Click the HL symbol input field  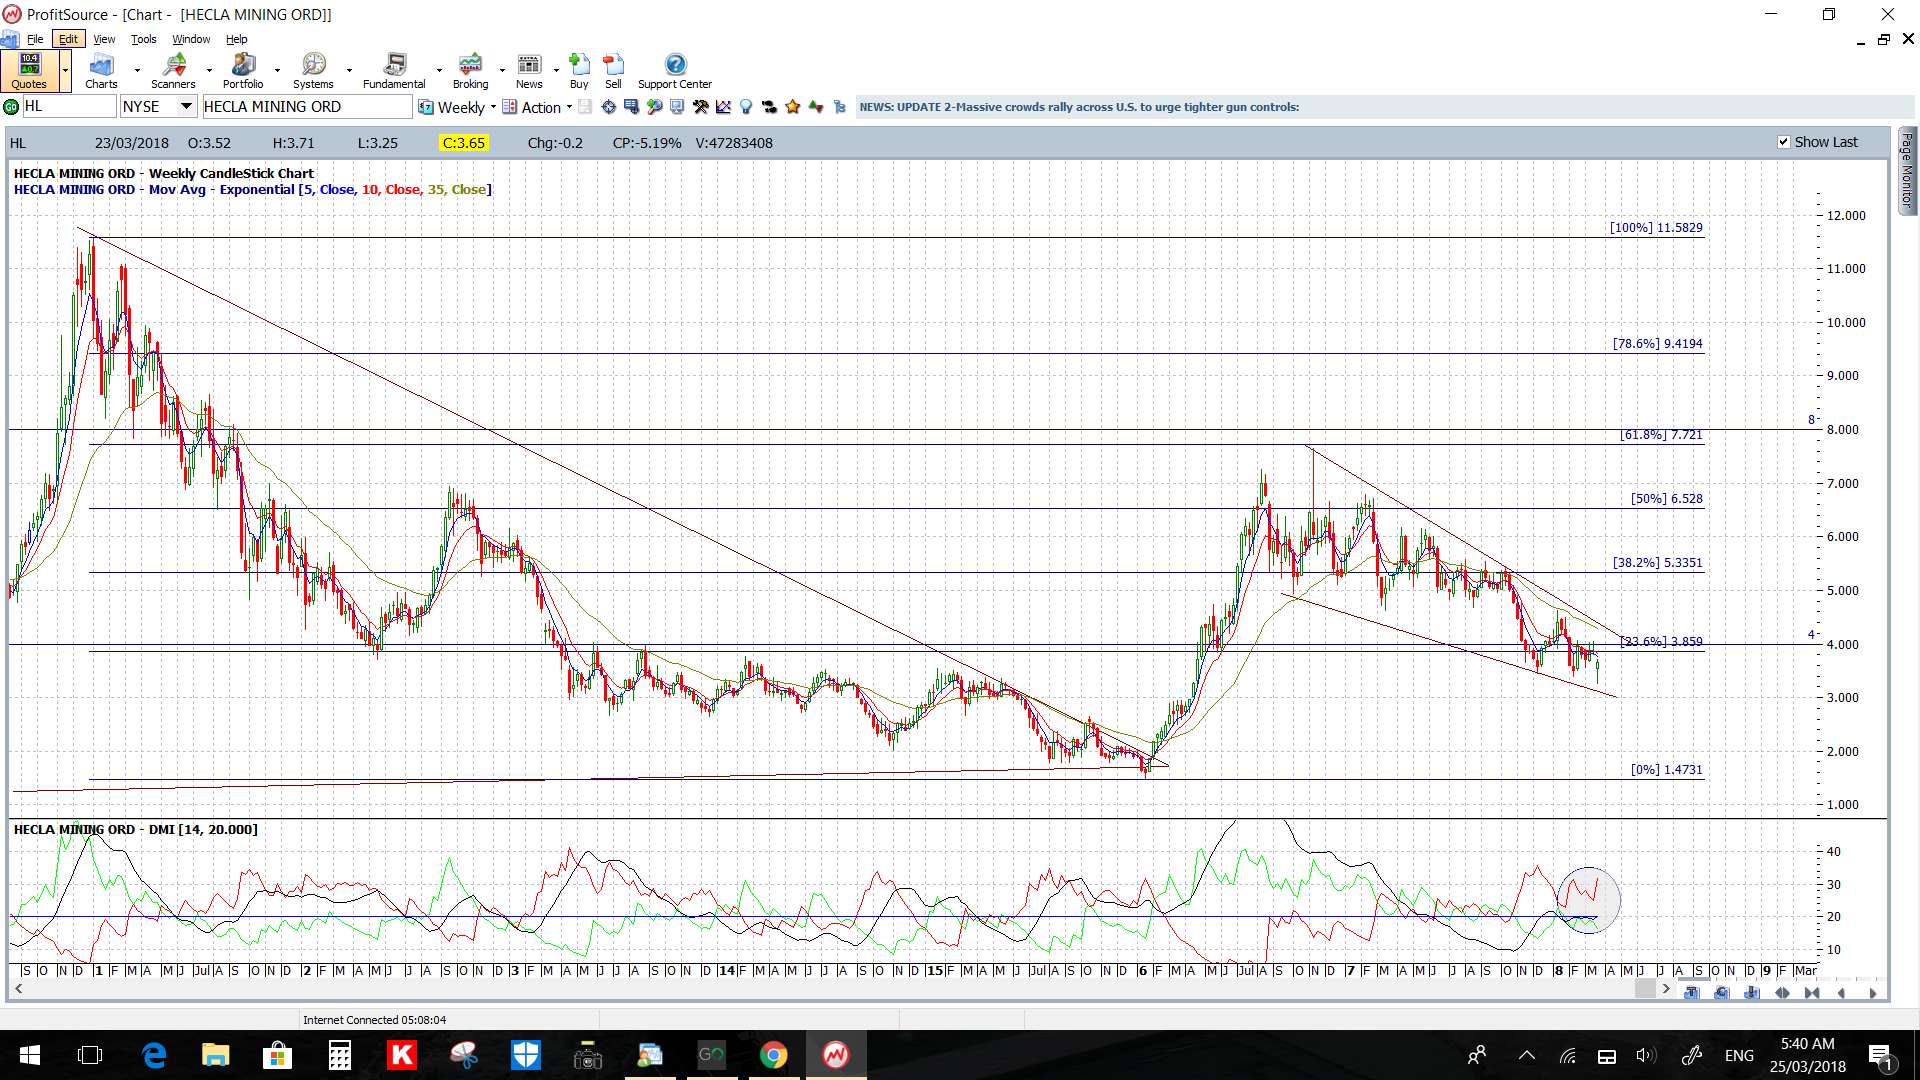pos(69,107)
